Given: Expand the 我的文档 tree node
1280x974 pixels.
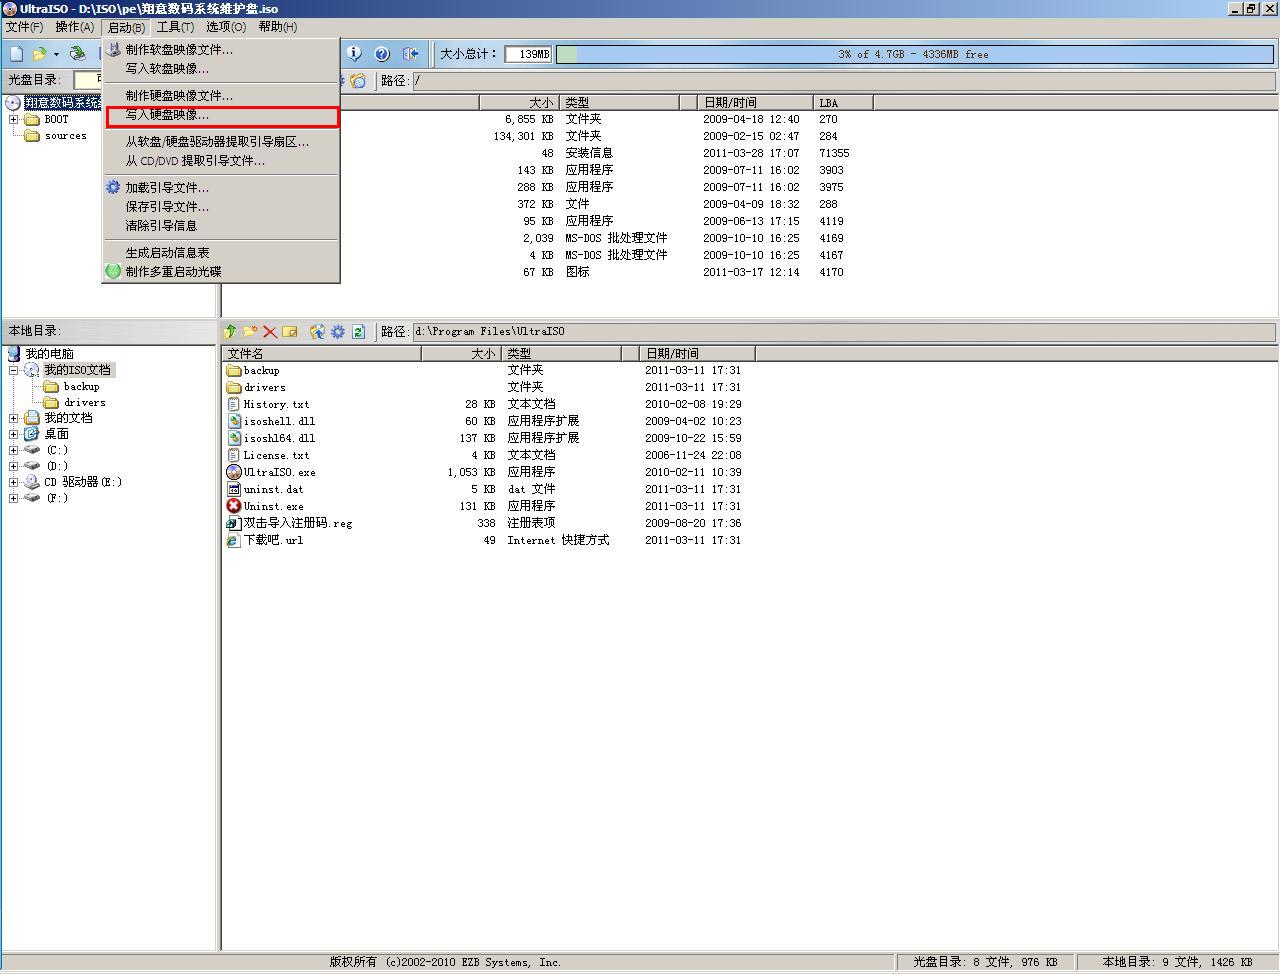Looking at the screenshot, I should tap(14, 418).
